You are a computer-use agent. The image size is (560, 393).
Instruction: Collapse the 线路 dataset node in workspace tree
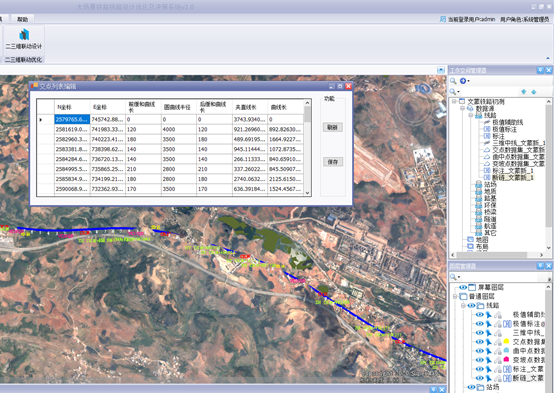click(x=471, y=115)
